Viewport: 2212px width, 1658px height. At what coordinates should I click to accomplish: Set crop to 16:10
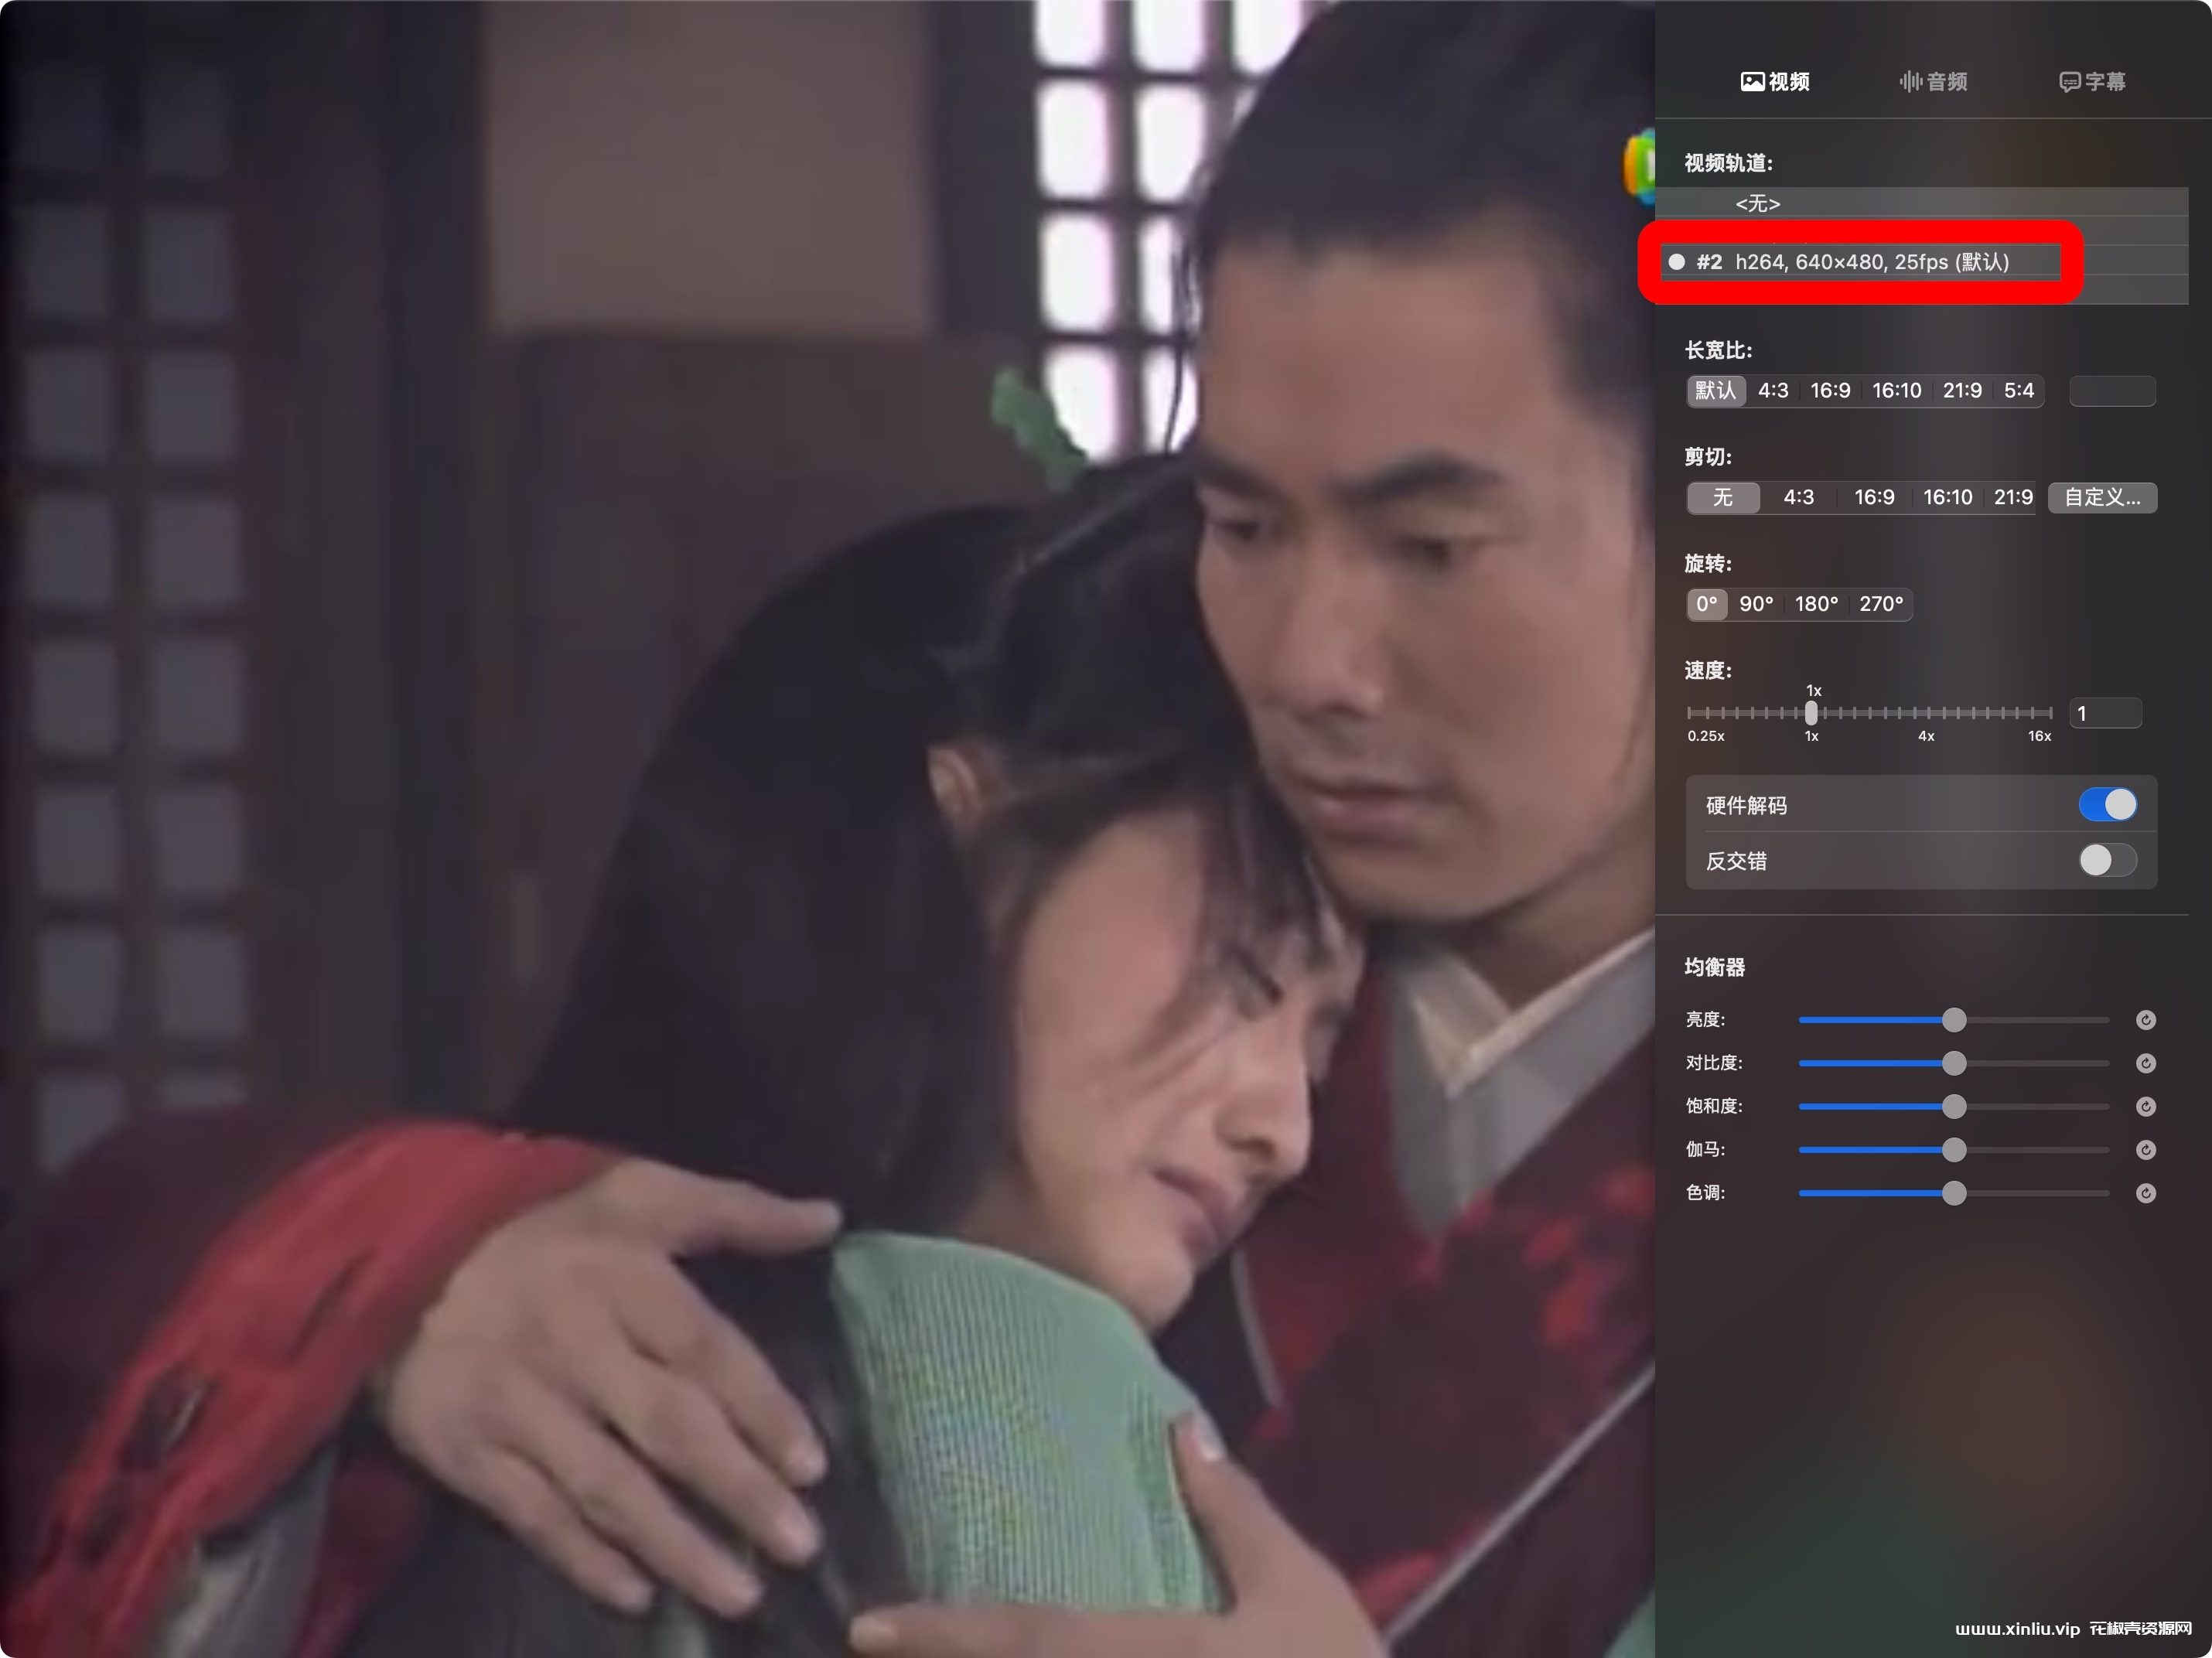1947,498
